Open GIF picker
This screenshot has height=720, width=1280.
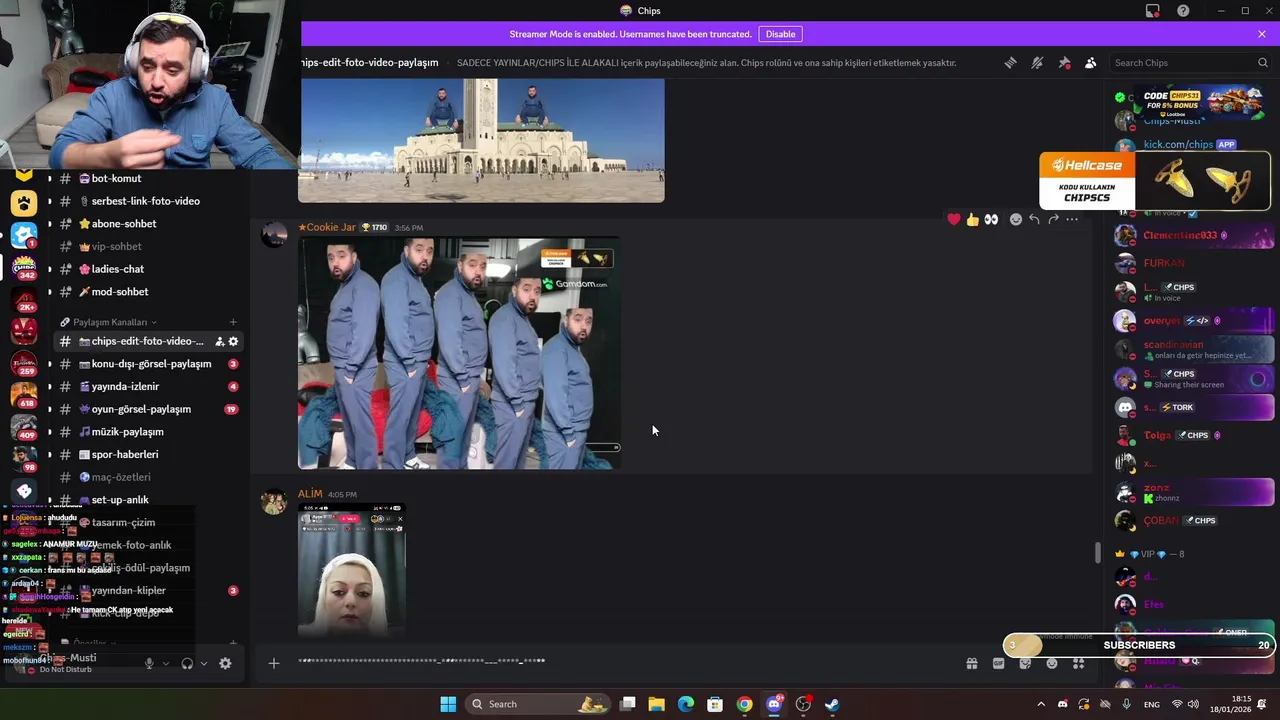998,663
